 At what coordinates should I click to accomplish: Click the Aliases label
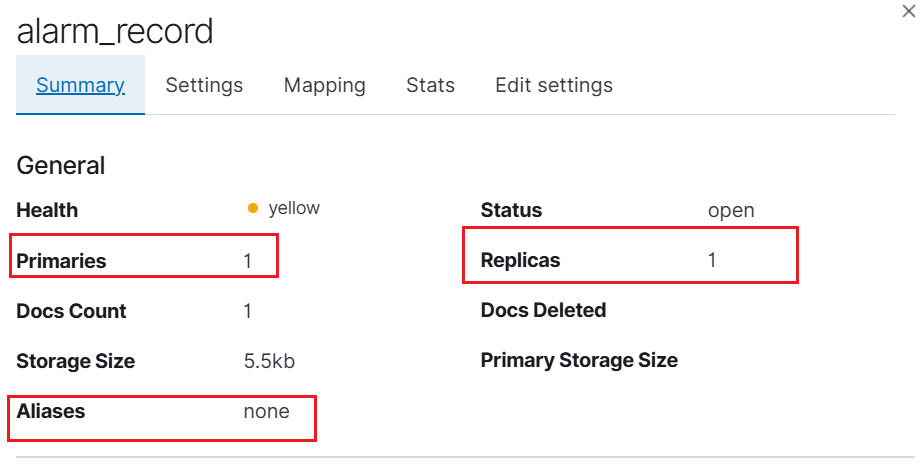pyautogui.click(x=51, y=411)
